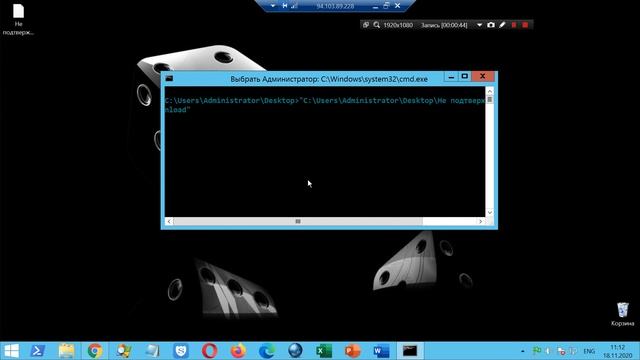Image resolution: width=640 pixels, height=360 pixels.
Task: Click the green flag Action Center tray icon
Action: tap(537, 351)
